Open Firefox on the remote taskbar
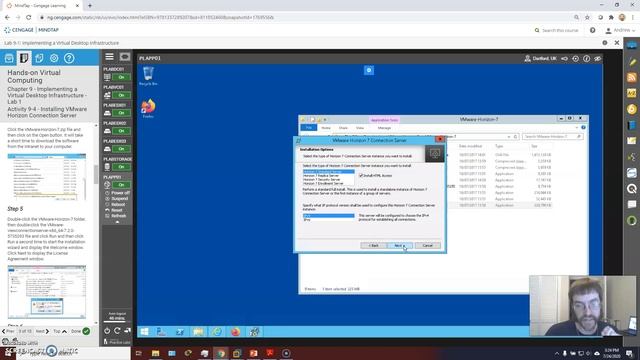The width and height of the screenshot is (640, 360). click(x=236, y=331)
